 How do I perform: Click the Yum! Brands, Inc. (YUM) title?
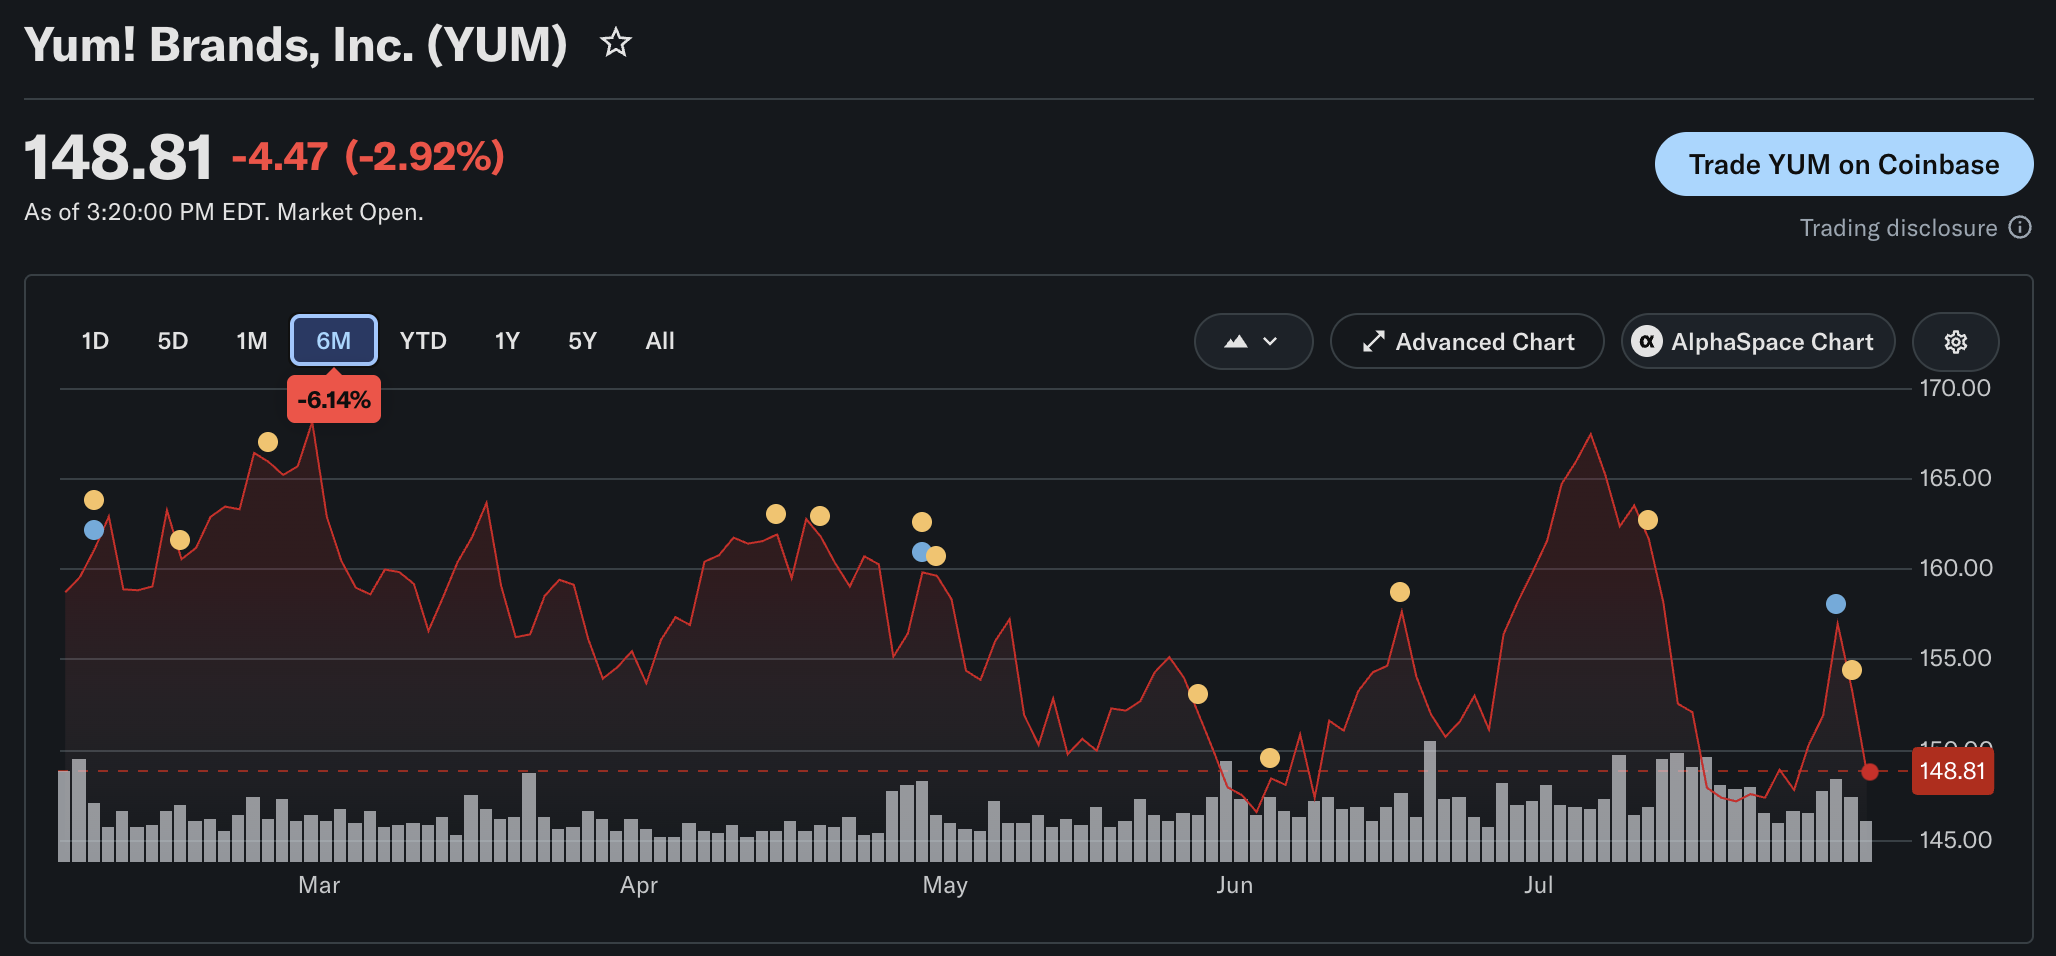pos(296,45)
